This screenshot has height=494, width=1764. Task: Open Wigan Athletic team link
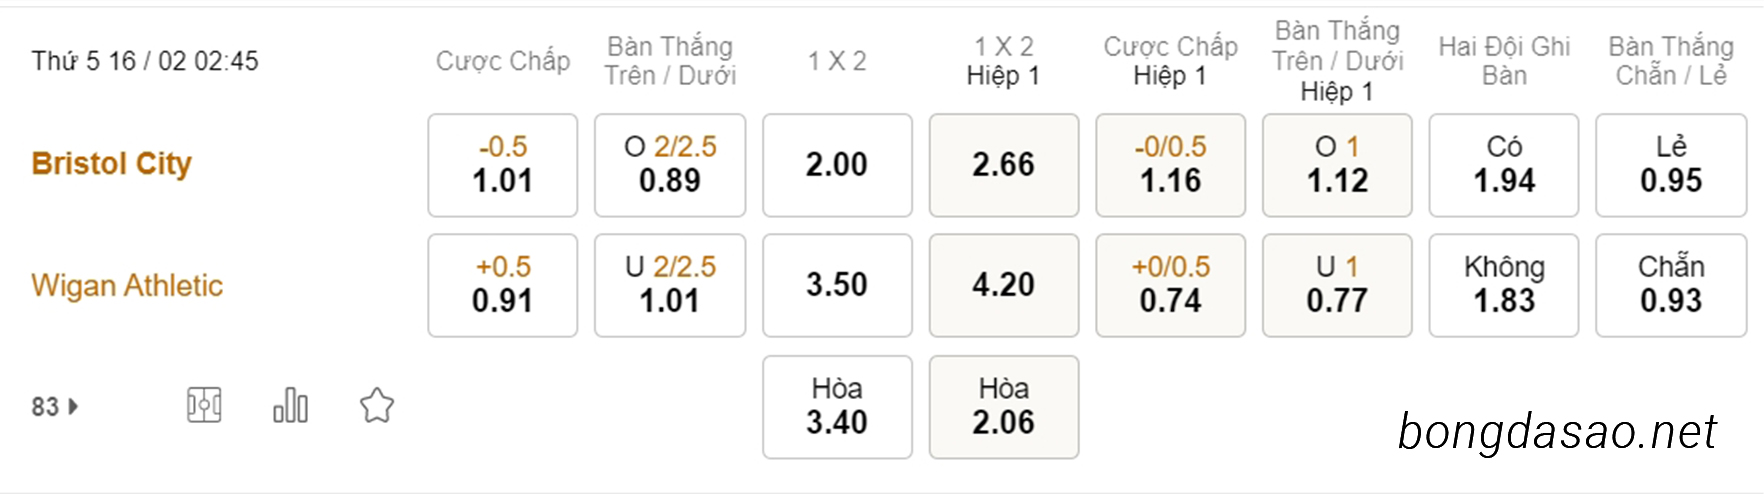click(x=127, y=286)
